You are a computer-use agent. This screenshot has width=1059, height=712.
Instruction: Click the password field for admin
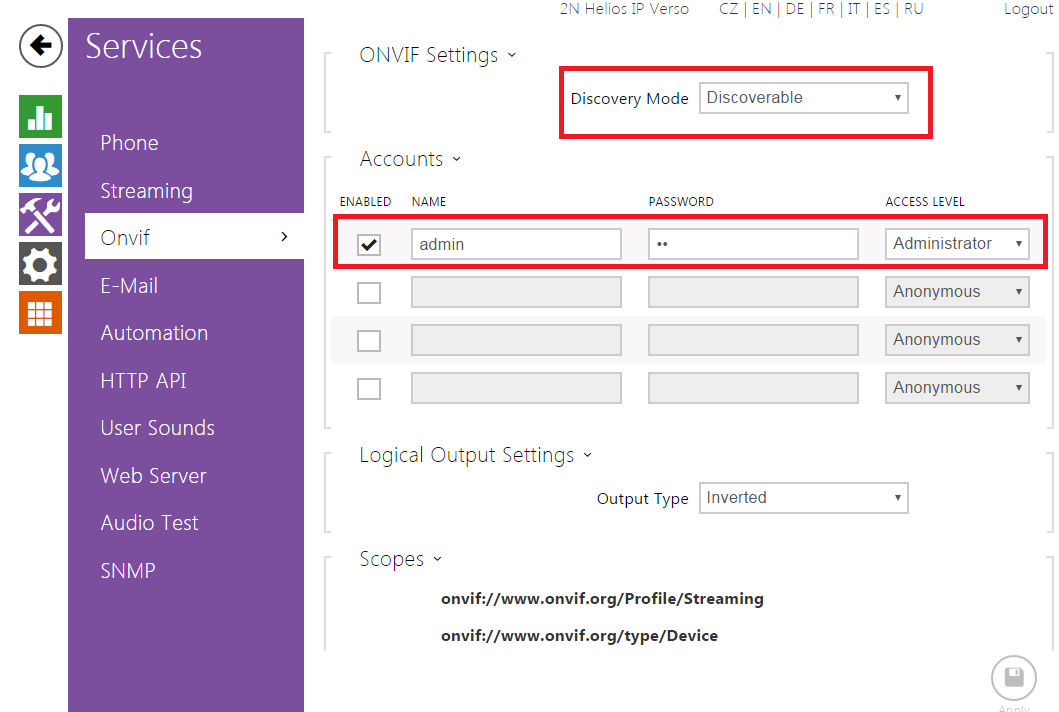point(752,244)
